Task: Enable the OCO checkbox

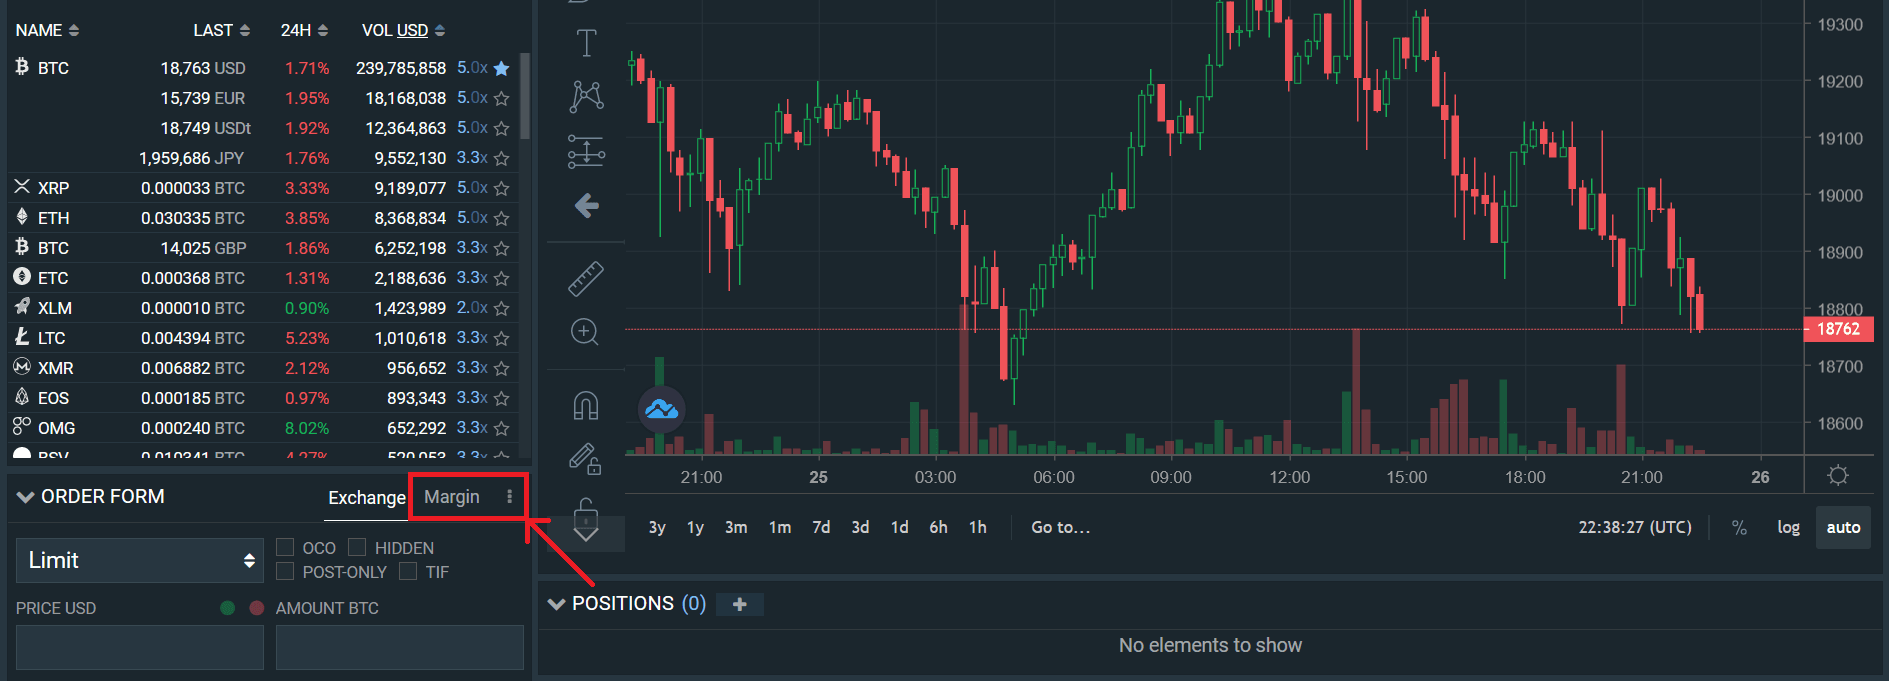Action: (285, 547)
